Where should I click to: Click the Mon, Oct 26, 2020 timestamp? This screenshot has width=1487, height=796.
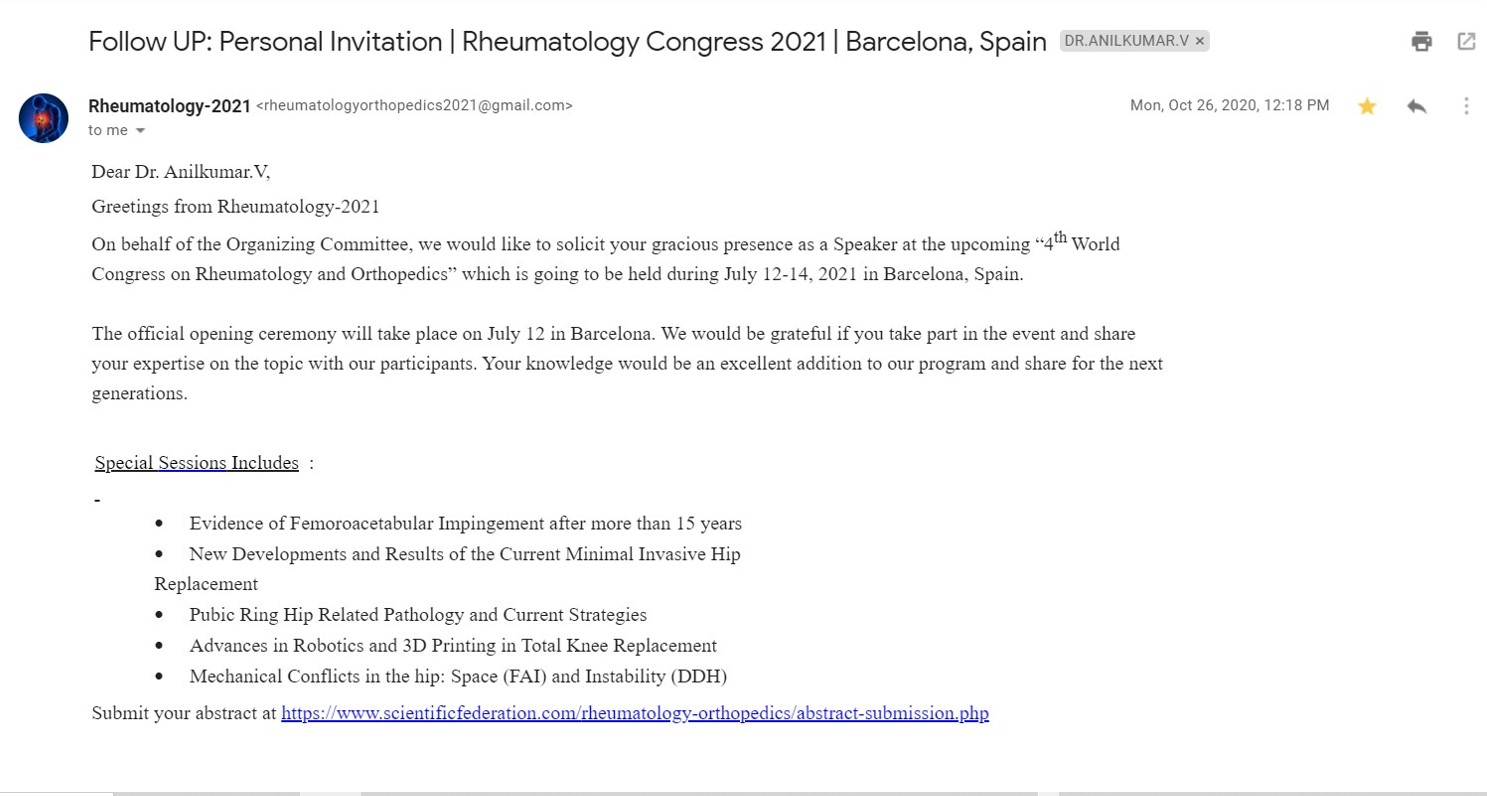[1229, 105]
